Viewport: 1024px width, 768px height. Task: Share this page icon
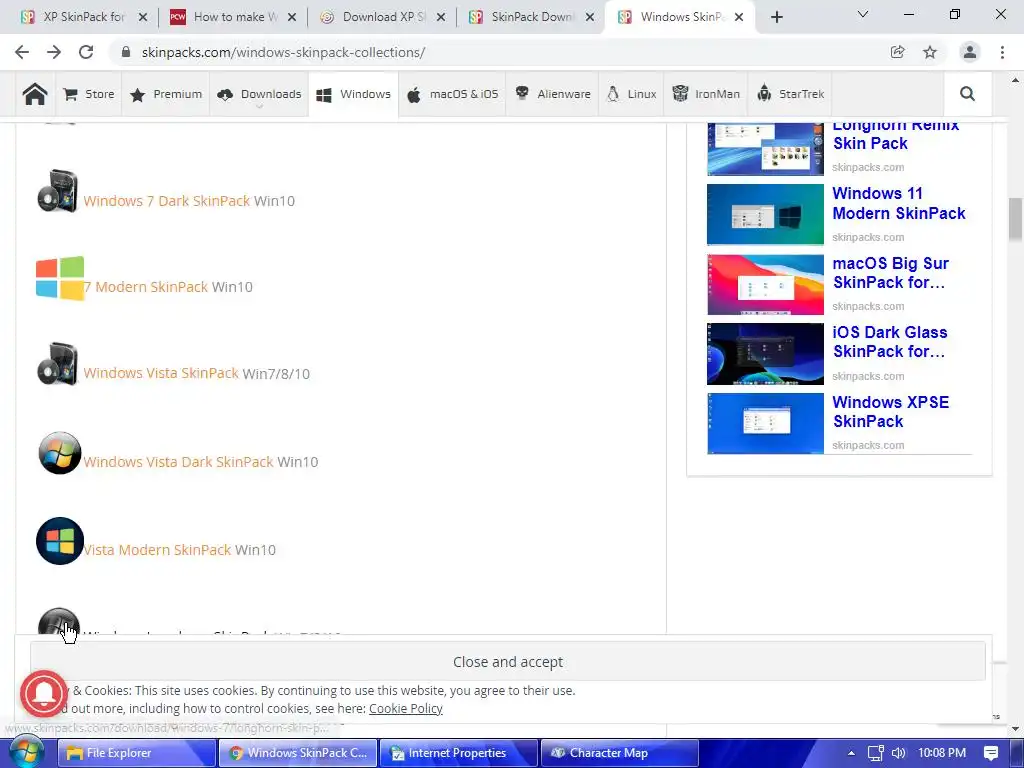(x=898, y=52)
